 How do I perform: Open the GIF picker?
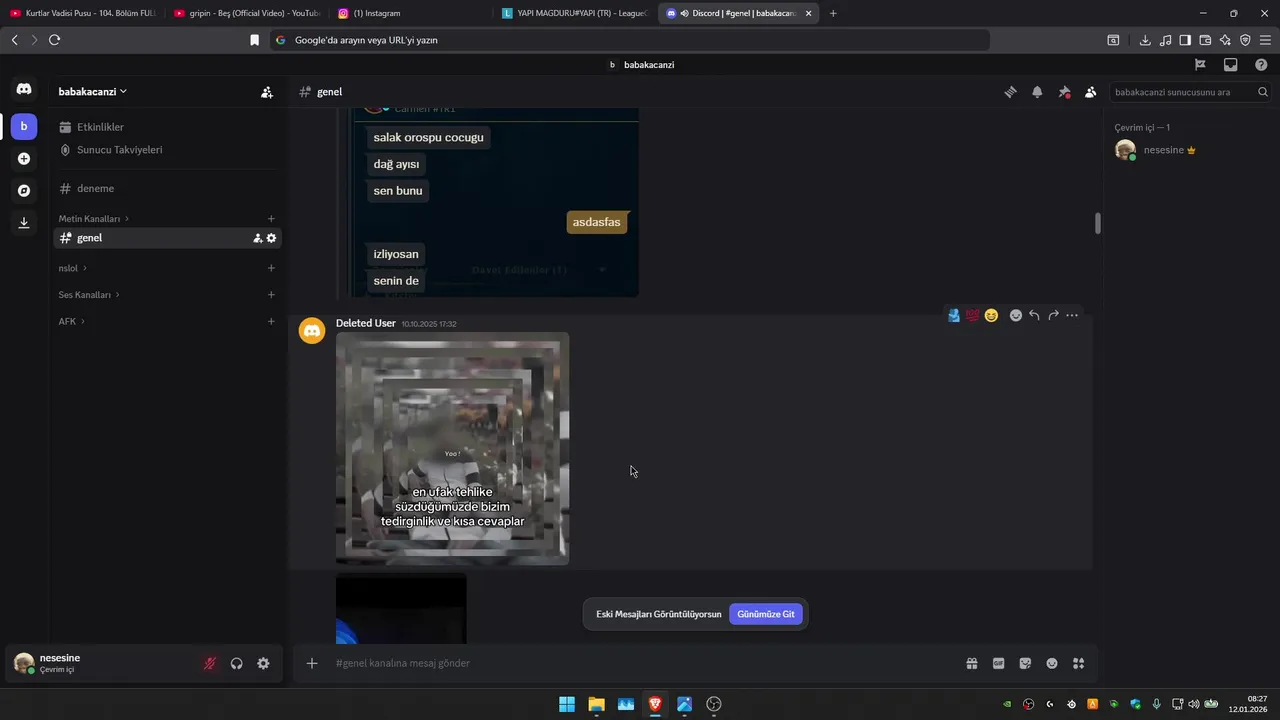coord(998,663)
